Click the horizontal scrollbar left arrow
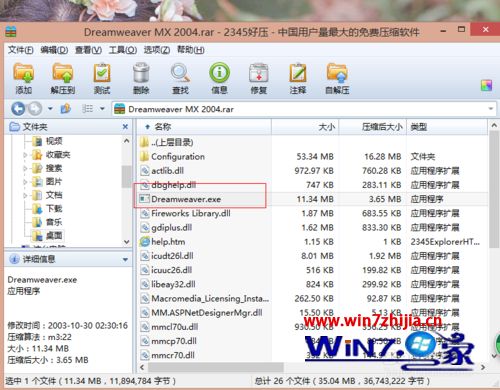The image size is (500, 390). pyautogui.click(x=142, y=367)
